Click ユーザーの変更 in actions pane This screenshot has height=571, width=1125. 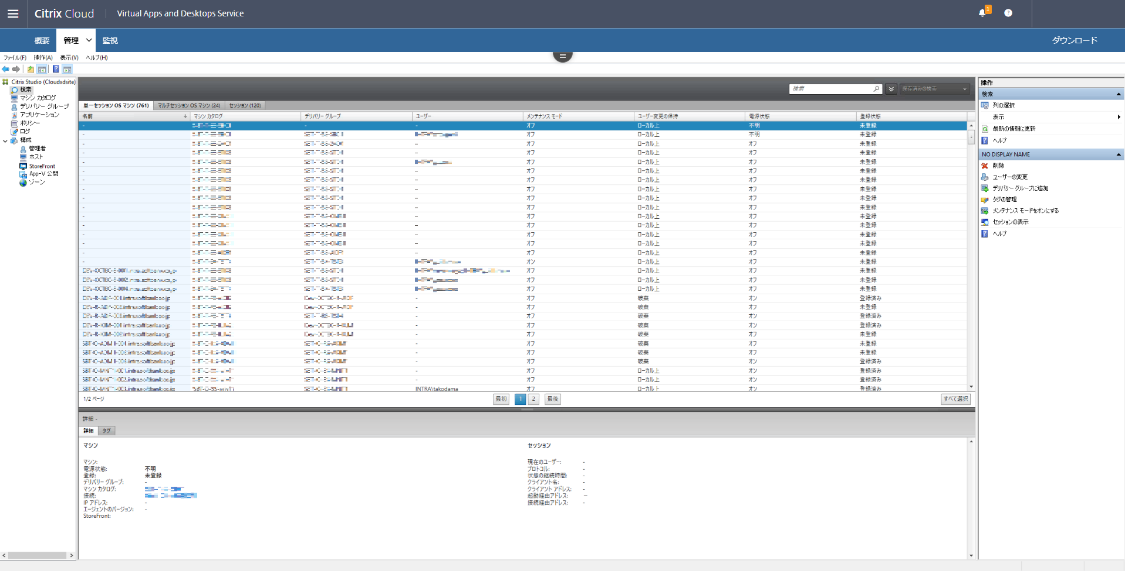coord(1010,176)
